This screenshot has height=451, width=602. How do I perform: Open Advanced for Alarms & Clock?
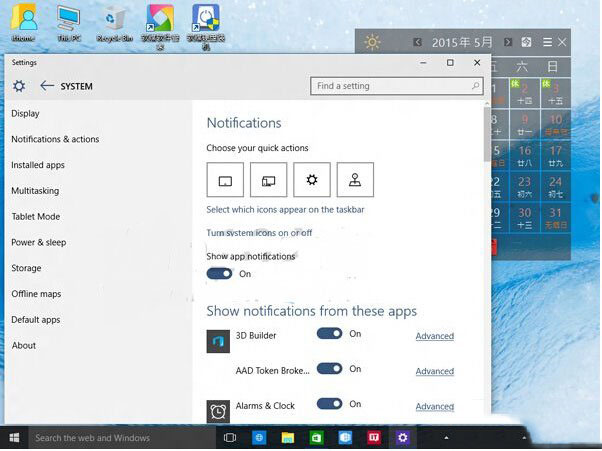[435, 406]
